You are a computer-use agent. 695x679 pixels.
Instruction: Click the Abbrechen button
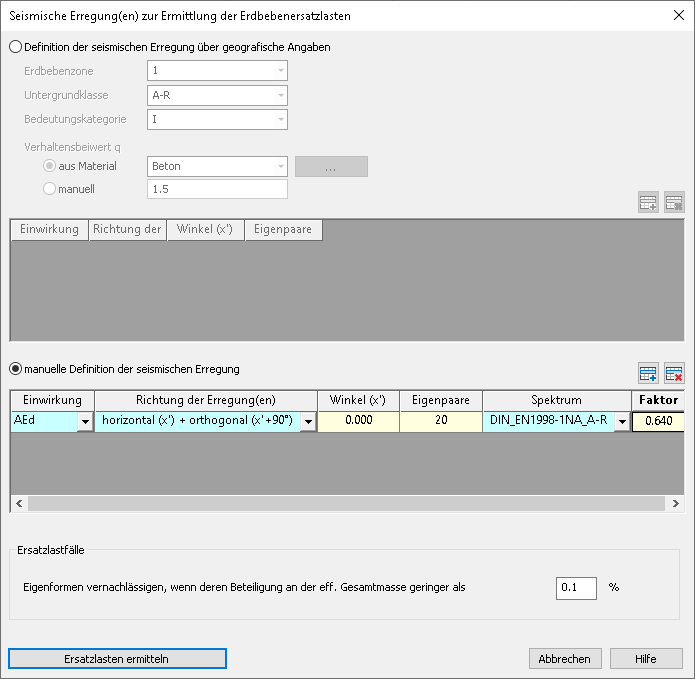565,659
